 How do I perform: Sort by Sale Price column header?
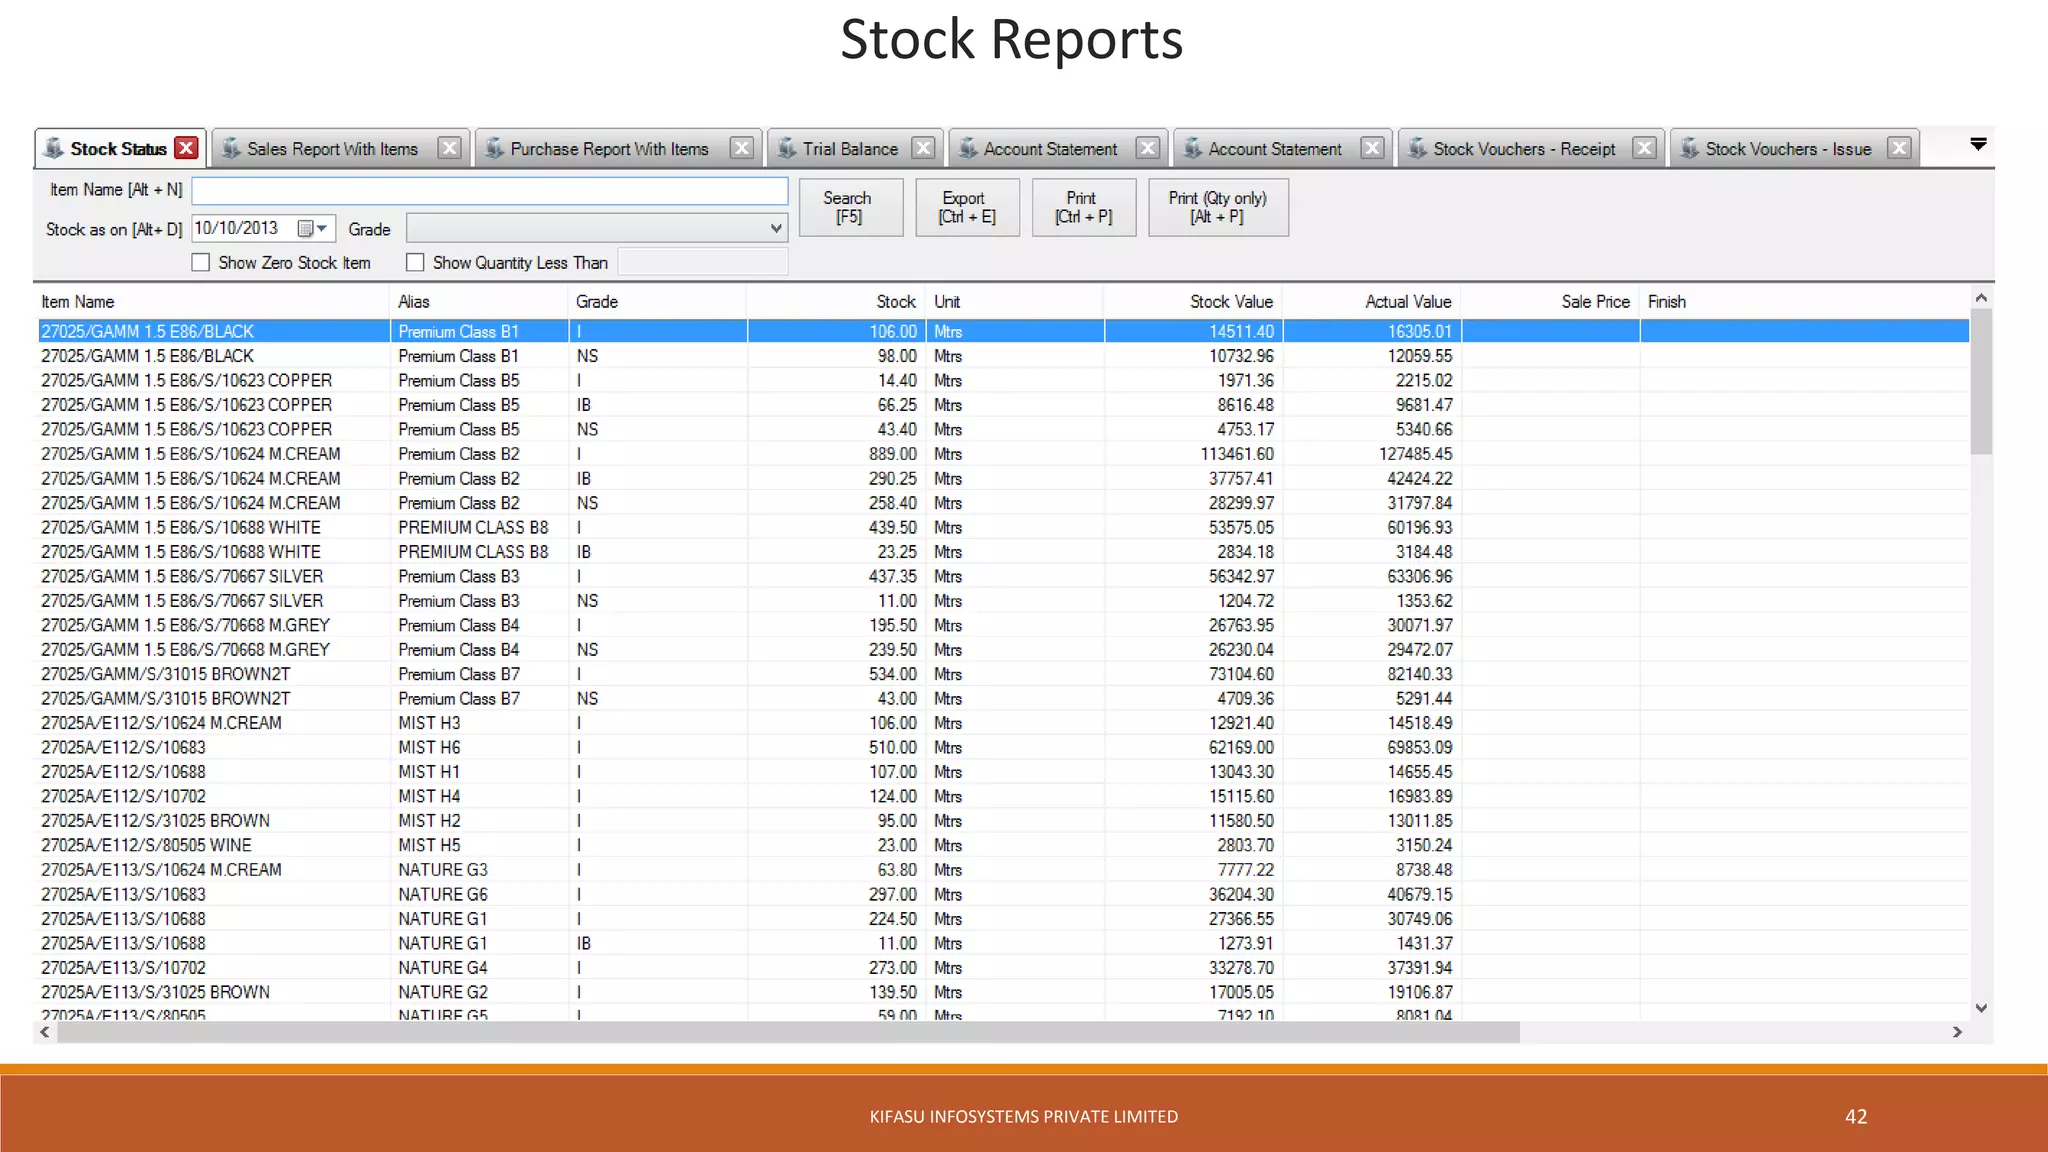[x=1550, y=302]
